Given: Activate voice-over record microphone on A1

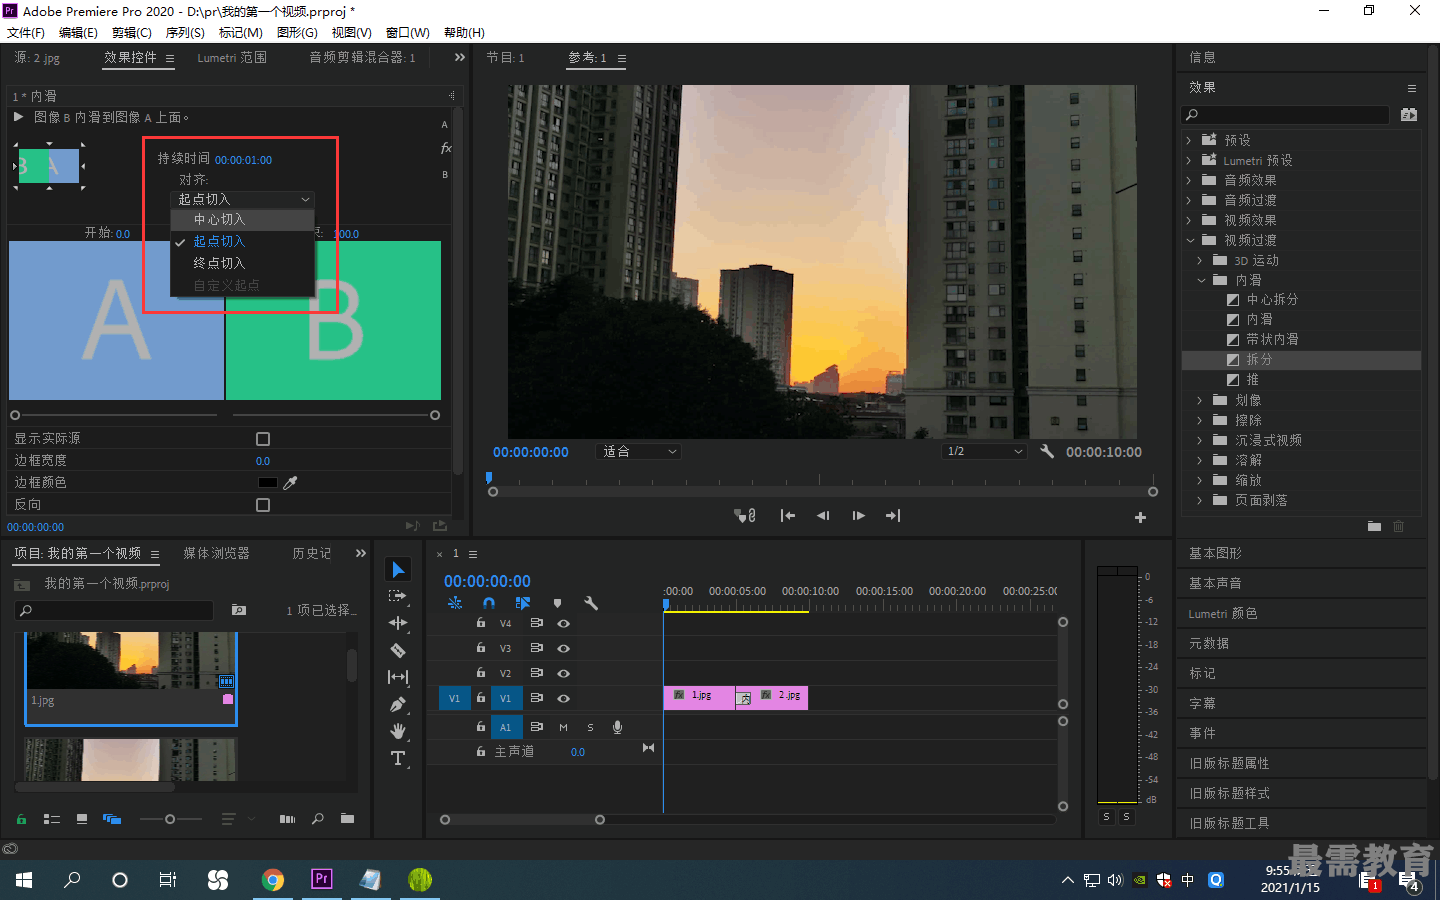Looking at the screenshot, I should 617,727.
